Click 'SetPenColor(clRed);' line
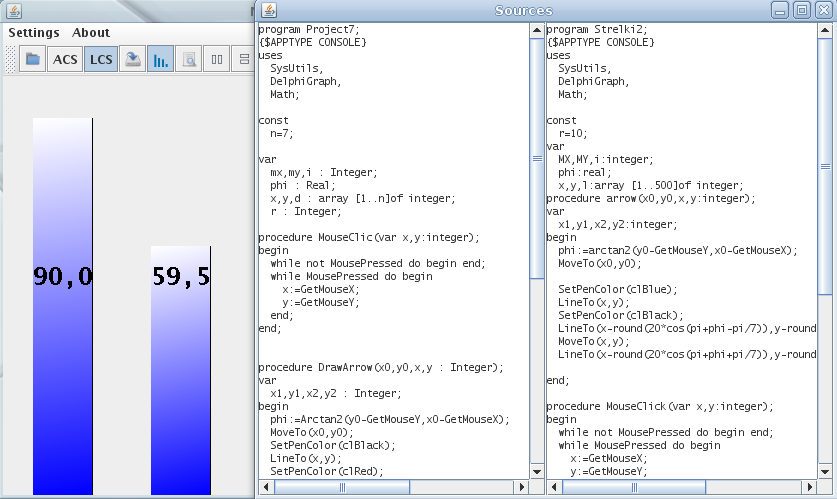Screen dimensions: 837x499 click(327, 471)
